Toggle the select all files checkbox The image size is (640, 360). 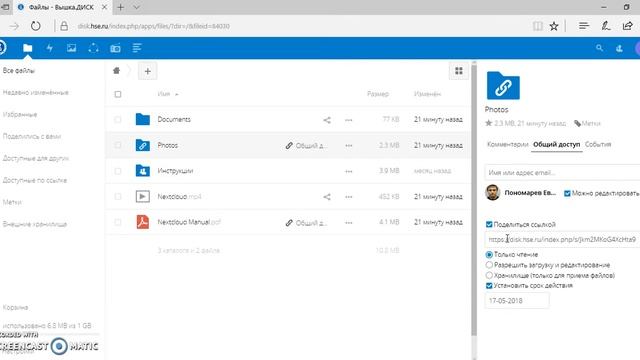118,94
